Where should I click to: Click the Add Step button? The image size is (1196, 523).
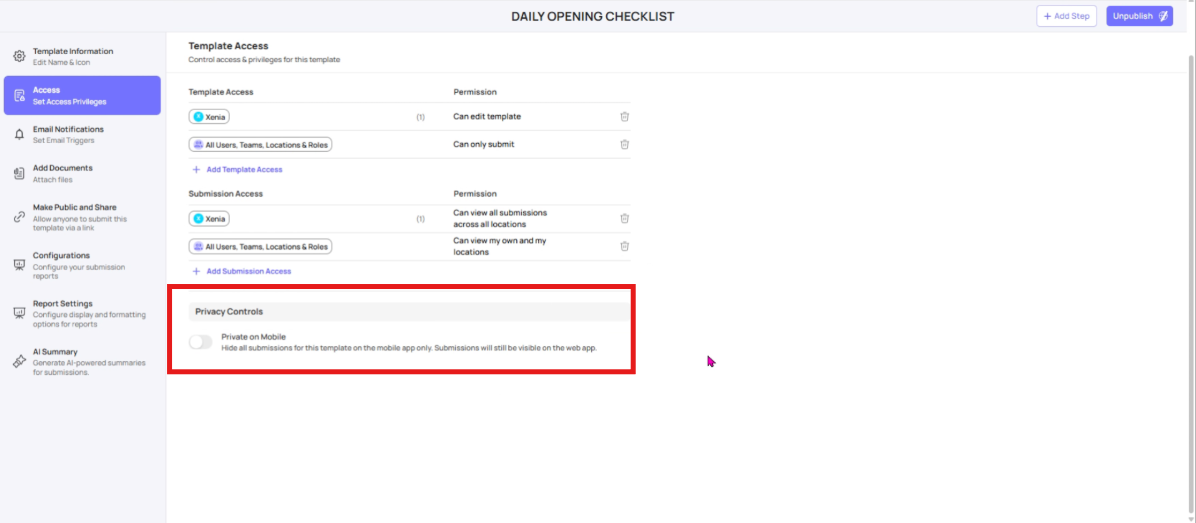click(1066, 16)
